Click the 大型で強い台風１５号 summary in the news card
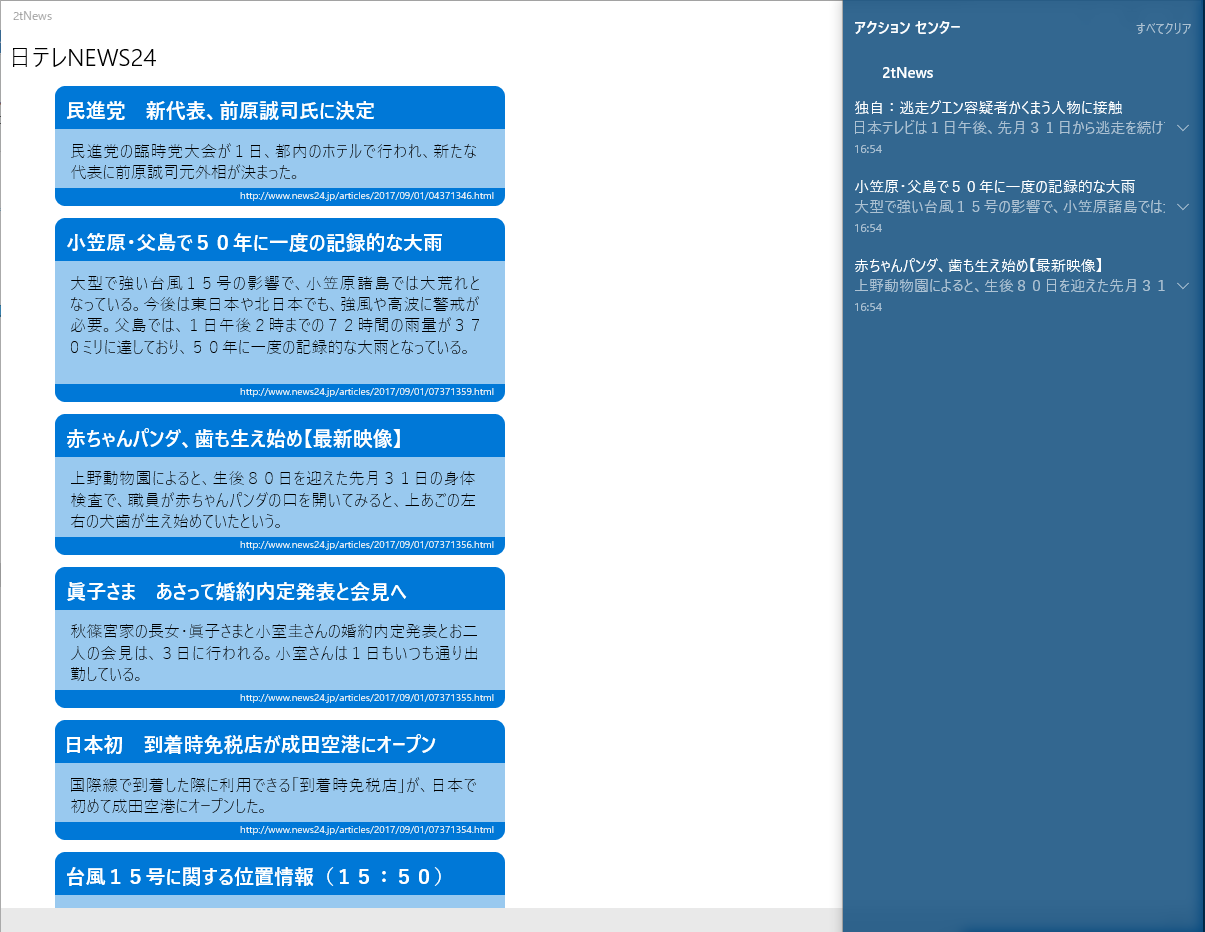This screenshot has width=1205, height=932. tap(276, 314)
